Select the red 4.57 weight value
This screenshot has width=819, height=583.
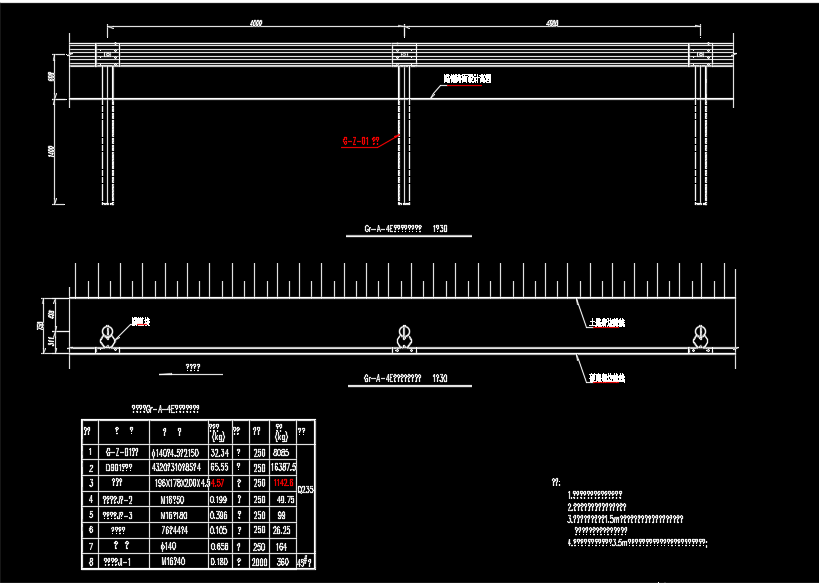pyautogui.click(x=217, y=484)
